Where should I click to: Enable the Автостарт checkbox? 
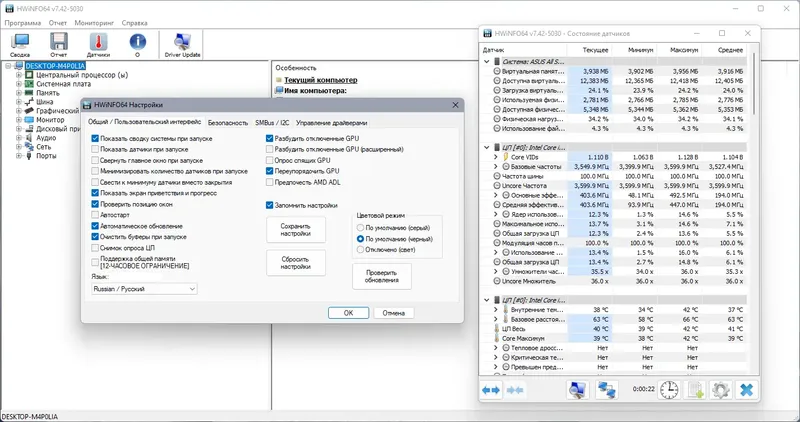95,215
